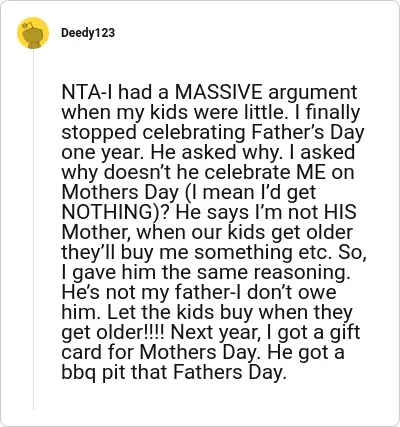Click the NTA-I verdict text

click(x=87, y=92)
